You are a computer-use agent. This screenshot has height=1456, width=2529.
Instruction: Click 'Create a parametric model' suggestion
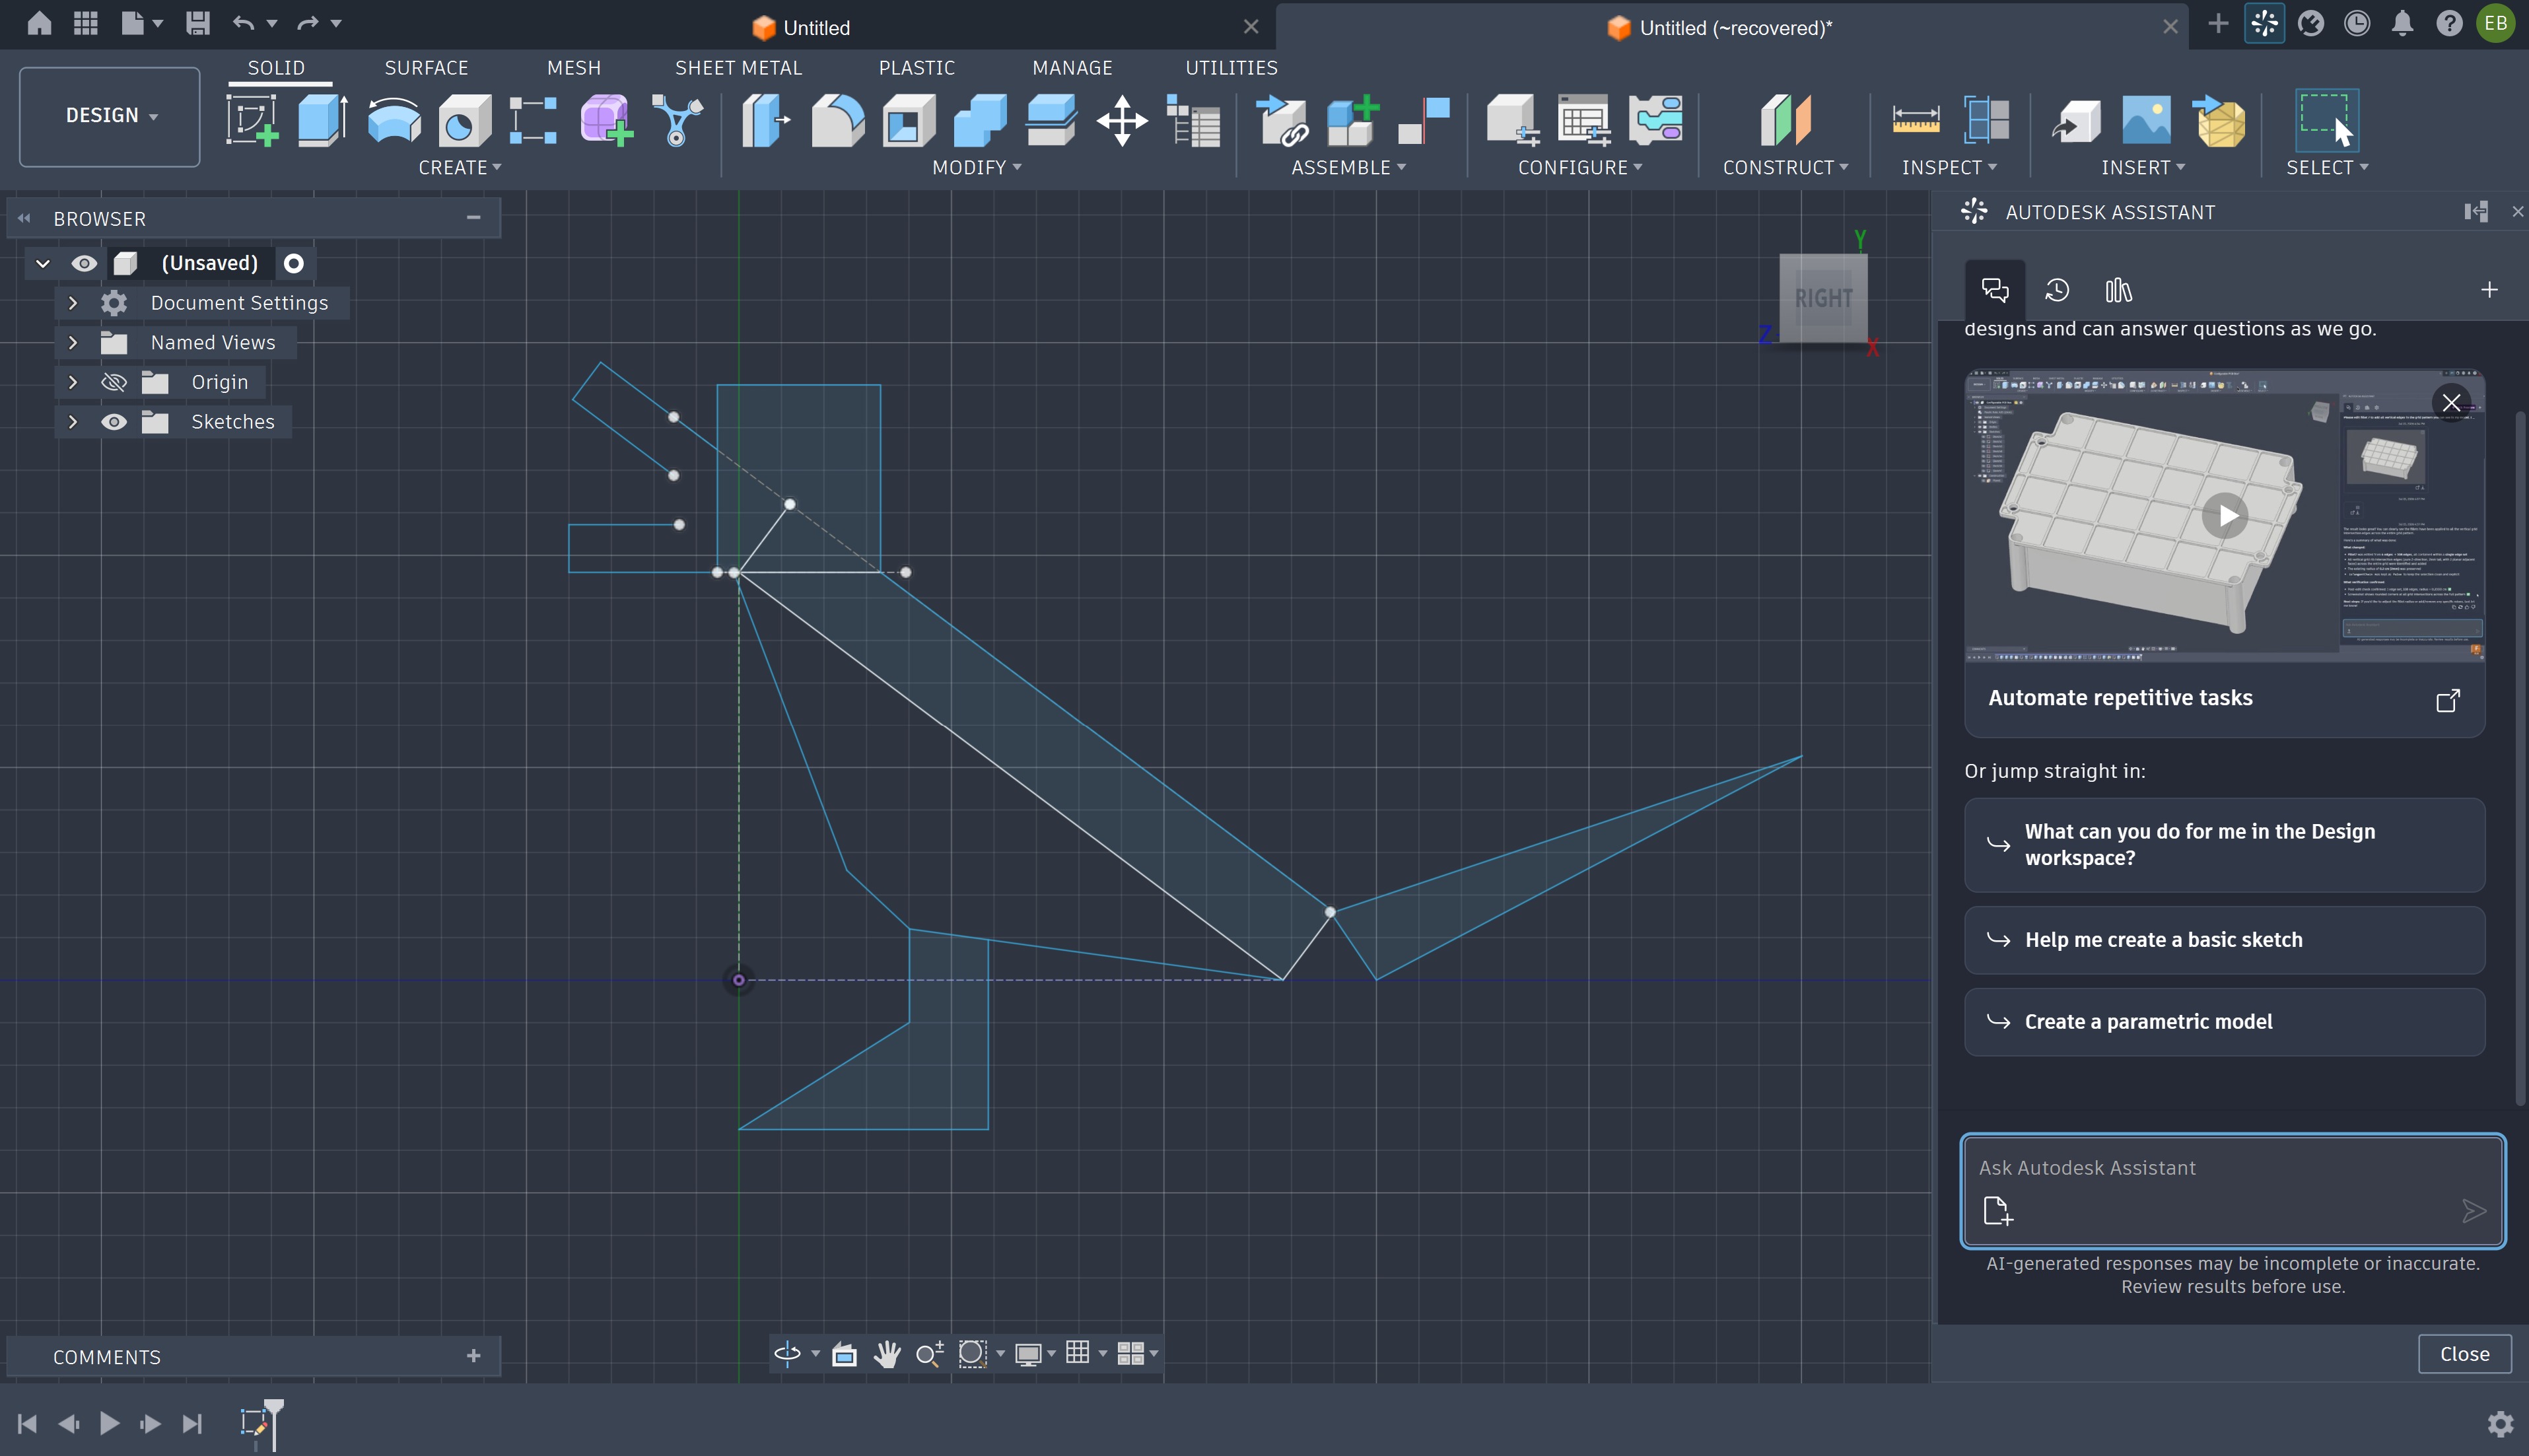(2224, 1022)
